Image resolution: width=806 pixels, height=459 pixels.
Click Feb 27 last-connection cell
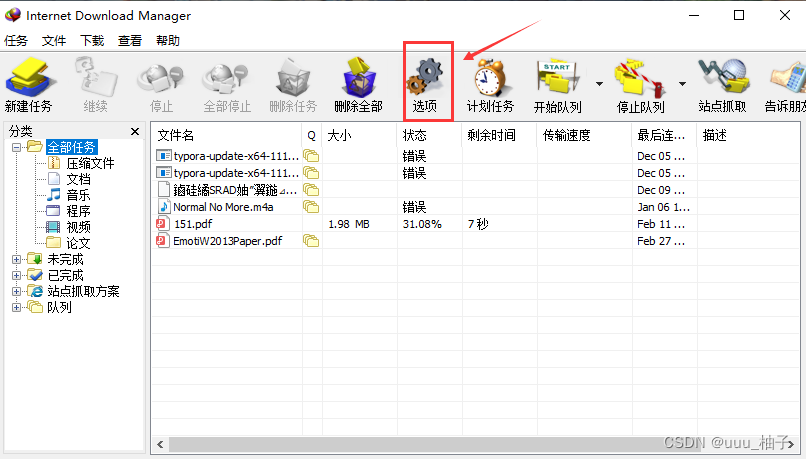point(661,241)
